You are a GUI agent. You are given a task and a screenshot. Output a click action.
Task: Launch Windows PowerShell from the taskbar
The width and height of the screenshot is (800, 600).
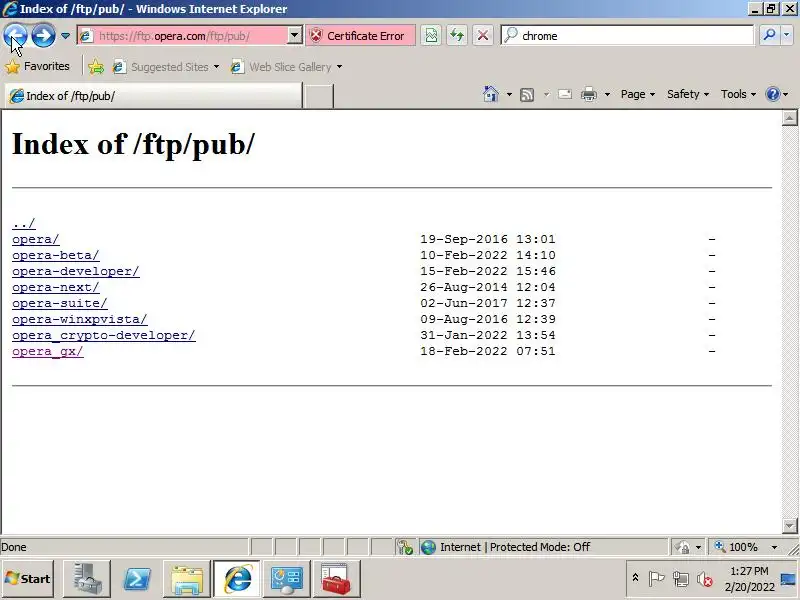coord(137,579)
